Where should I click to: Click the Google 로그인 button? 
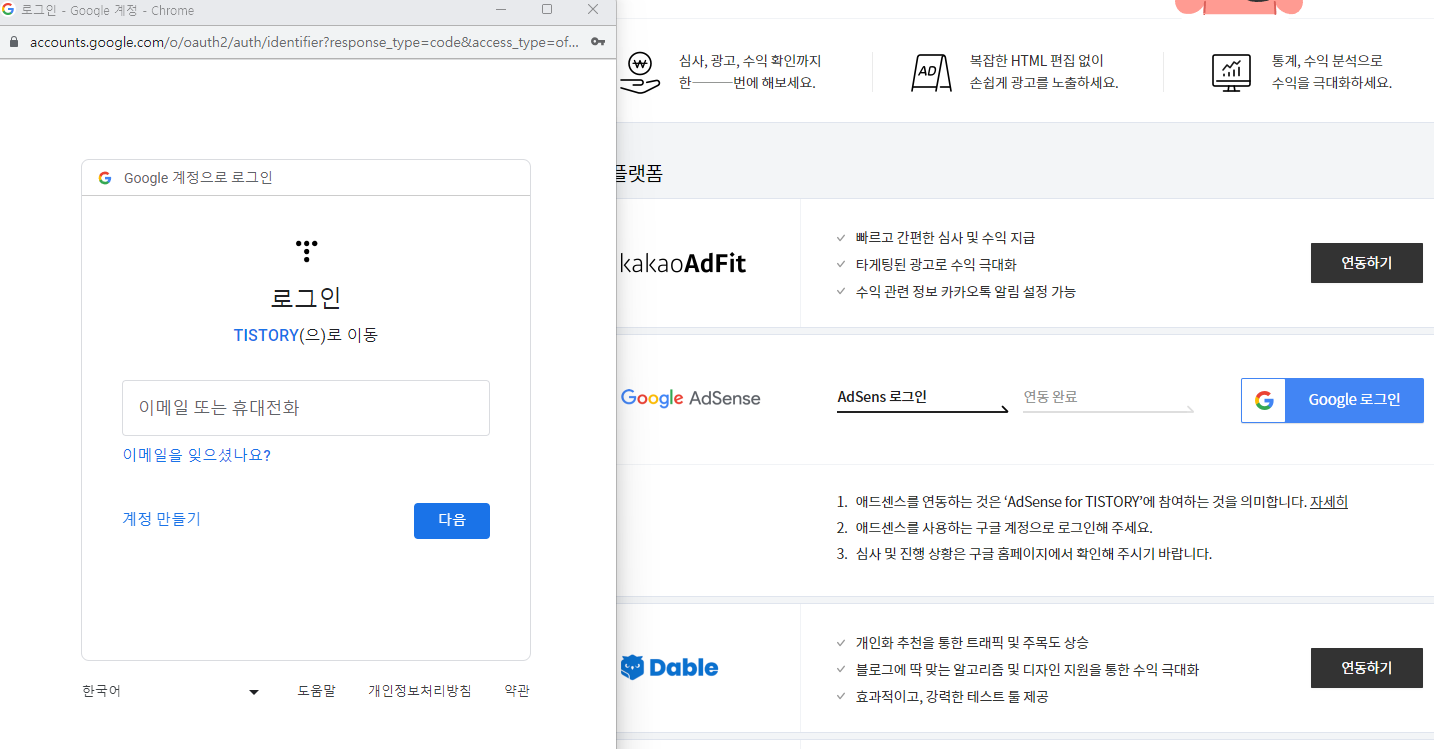click(x=1332, y=400)
